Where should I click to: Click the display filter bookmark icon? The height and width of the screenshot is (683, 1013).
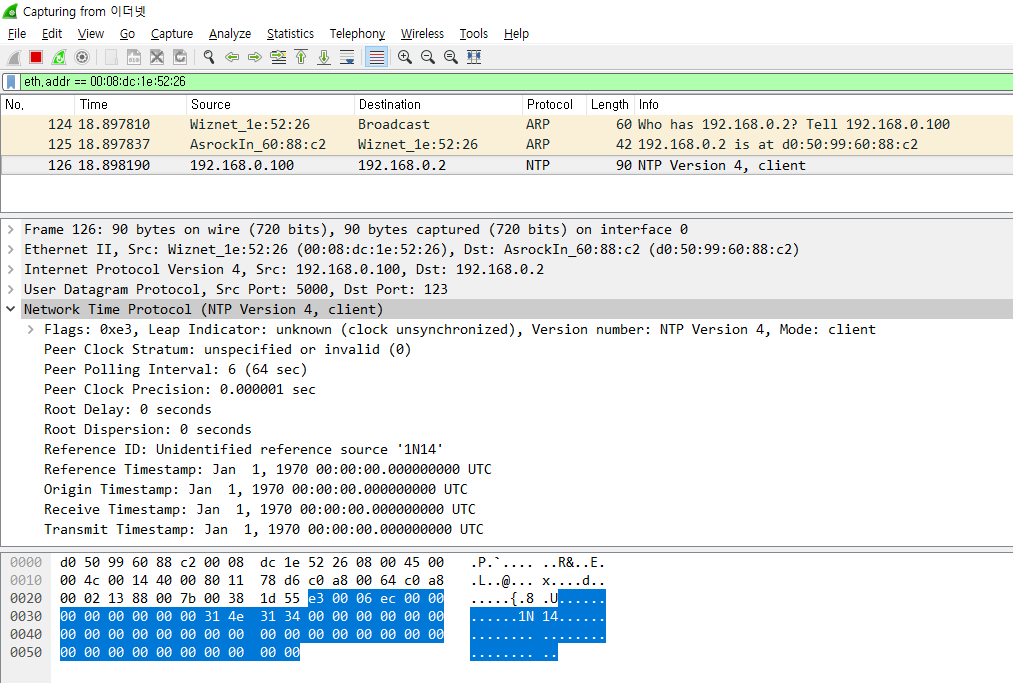coord(11,82)
